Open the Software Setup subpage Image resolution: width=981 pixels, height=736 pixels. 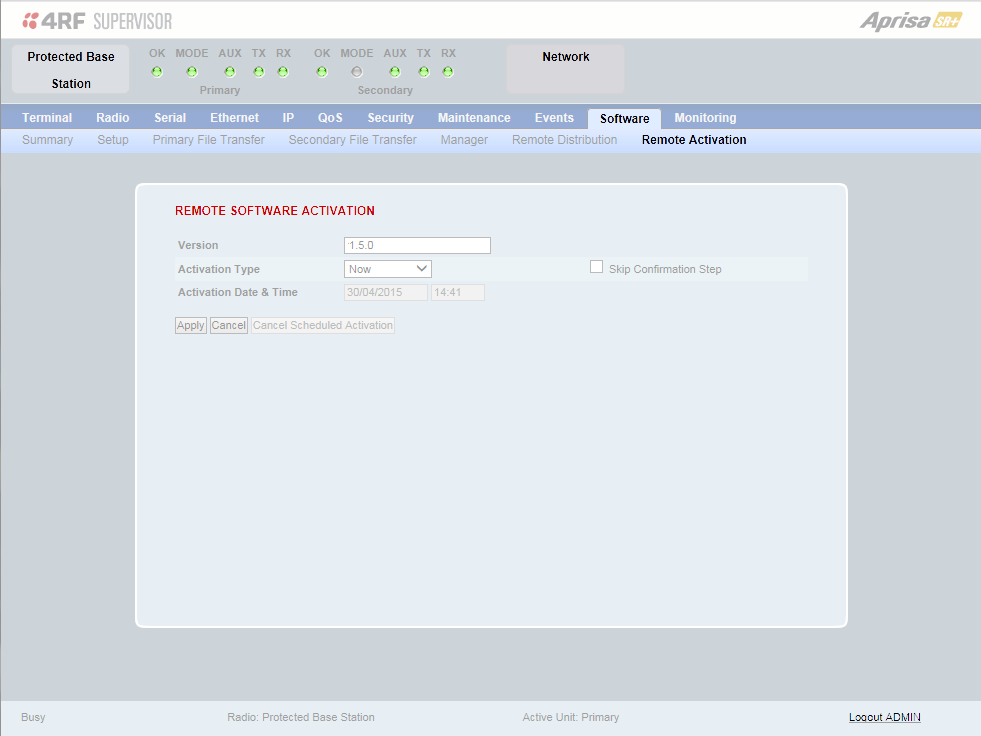(113, 140)
